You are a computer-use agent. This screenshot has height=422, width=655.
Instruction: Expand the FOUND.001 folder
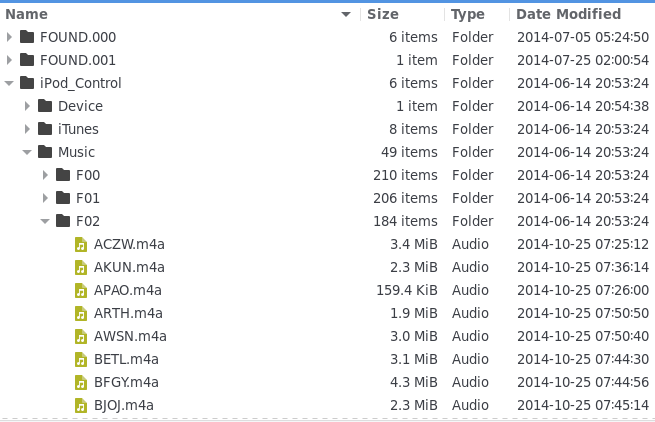(x=9, y=61)
